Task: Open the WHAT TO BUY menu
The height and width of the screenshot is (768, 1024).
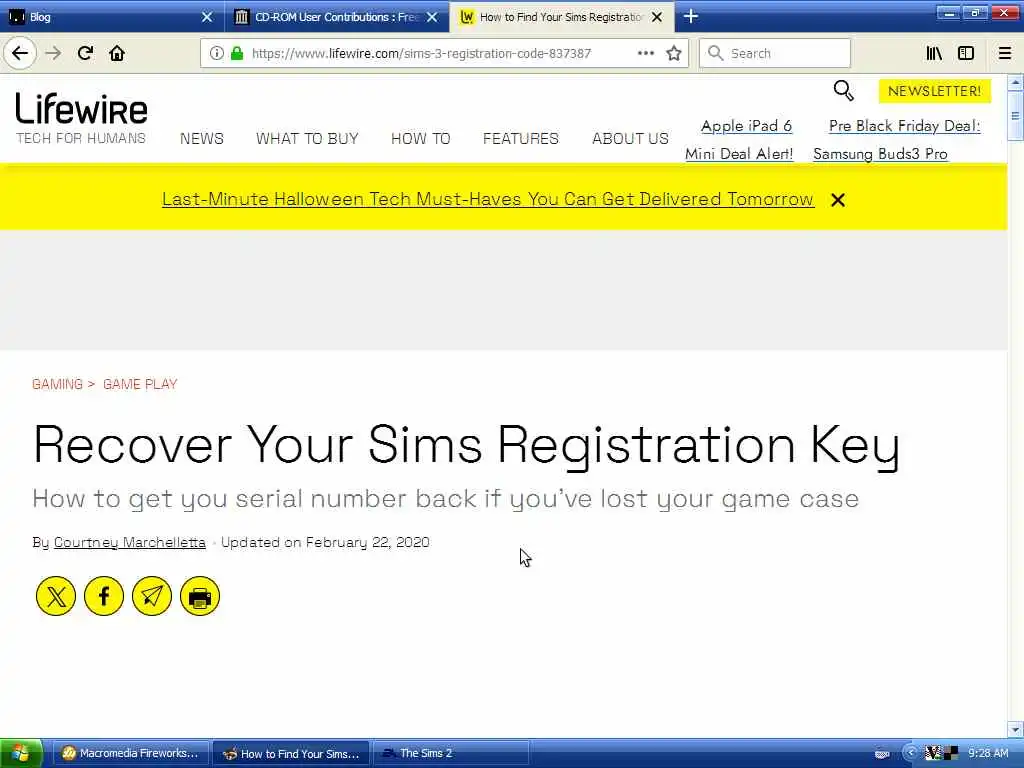Action: [x=307, y=138]
